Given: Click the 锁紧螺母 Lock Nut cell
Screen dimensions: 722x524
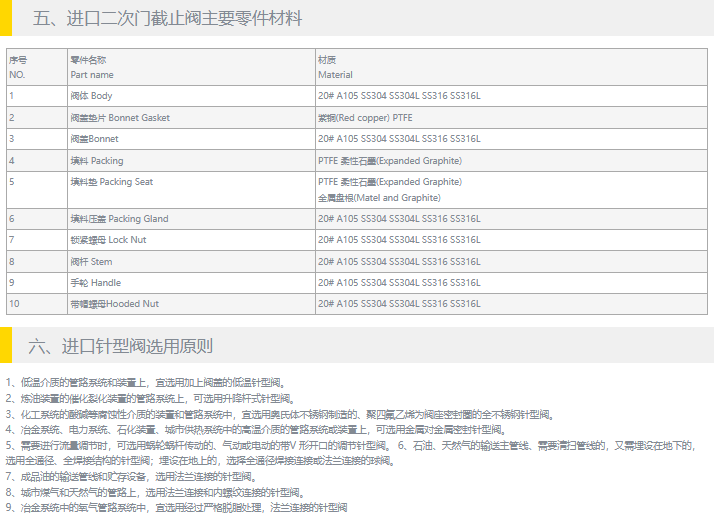Looking at the screenshot, I should 108,240.
